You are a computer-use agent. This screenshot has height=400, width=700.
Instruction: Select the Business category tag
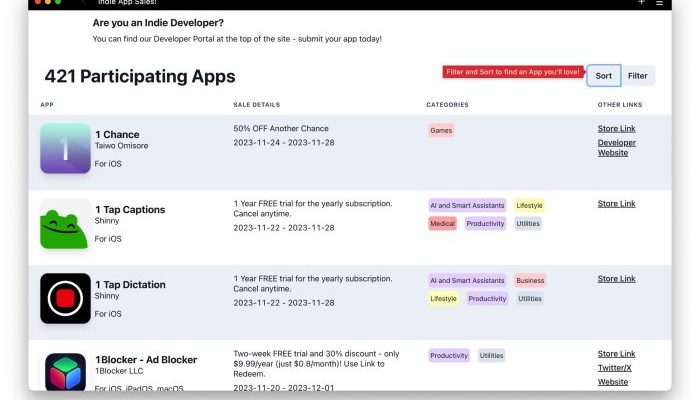pos(530,280)
